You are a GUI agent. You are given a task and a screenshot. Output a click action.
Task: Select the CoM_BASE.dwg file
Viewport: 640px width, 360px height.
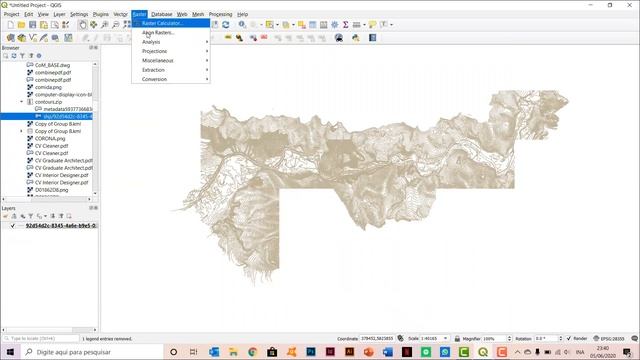coord(52,65)
